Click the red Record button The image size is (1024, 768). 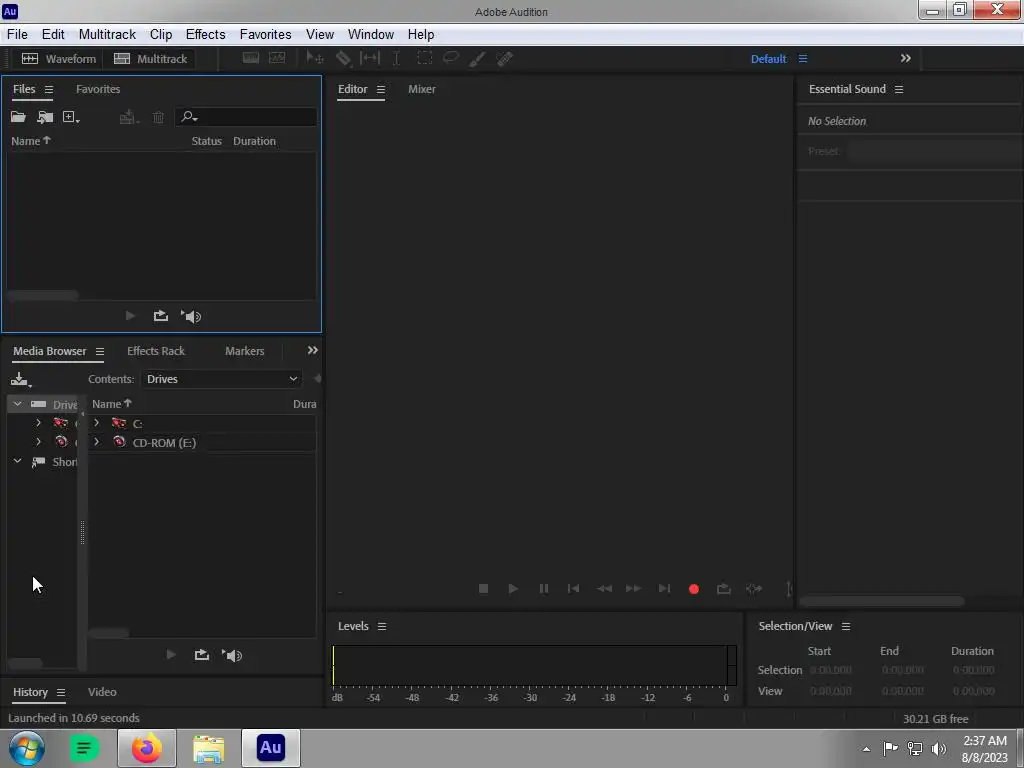pos(694,589)
